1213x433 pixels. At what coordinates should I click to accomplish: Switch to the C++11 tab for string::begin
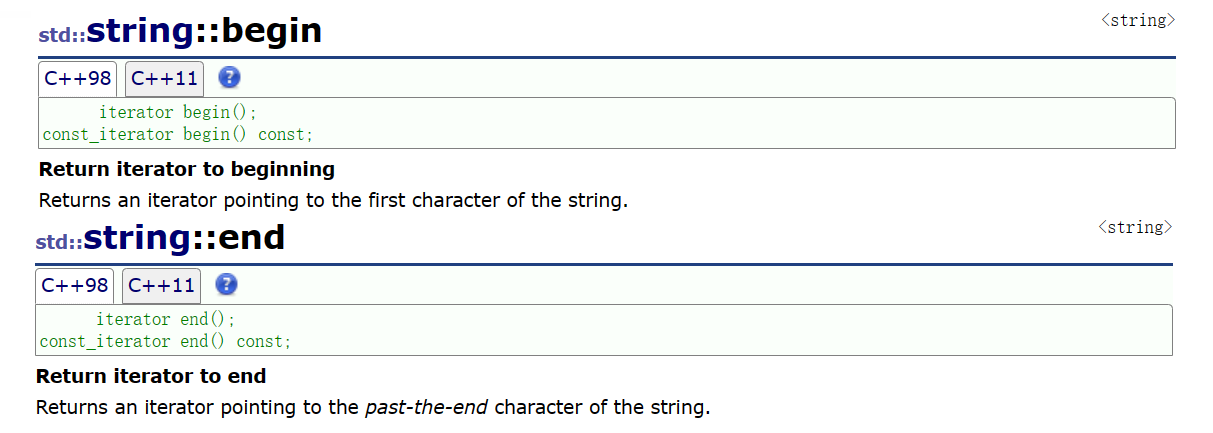coord(164,79)
